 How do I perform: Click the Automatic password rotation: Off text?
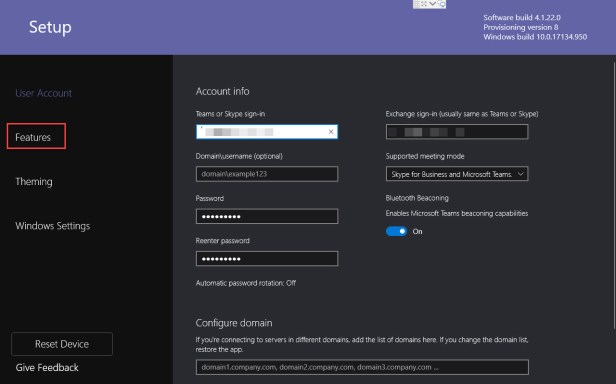pyautogui.click(x=246, y=283)
